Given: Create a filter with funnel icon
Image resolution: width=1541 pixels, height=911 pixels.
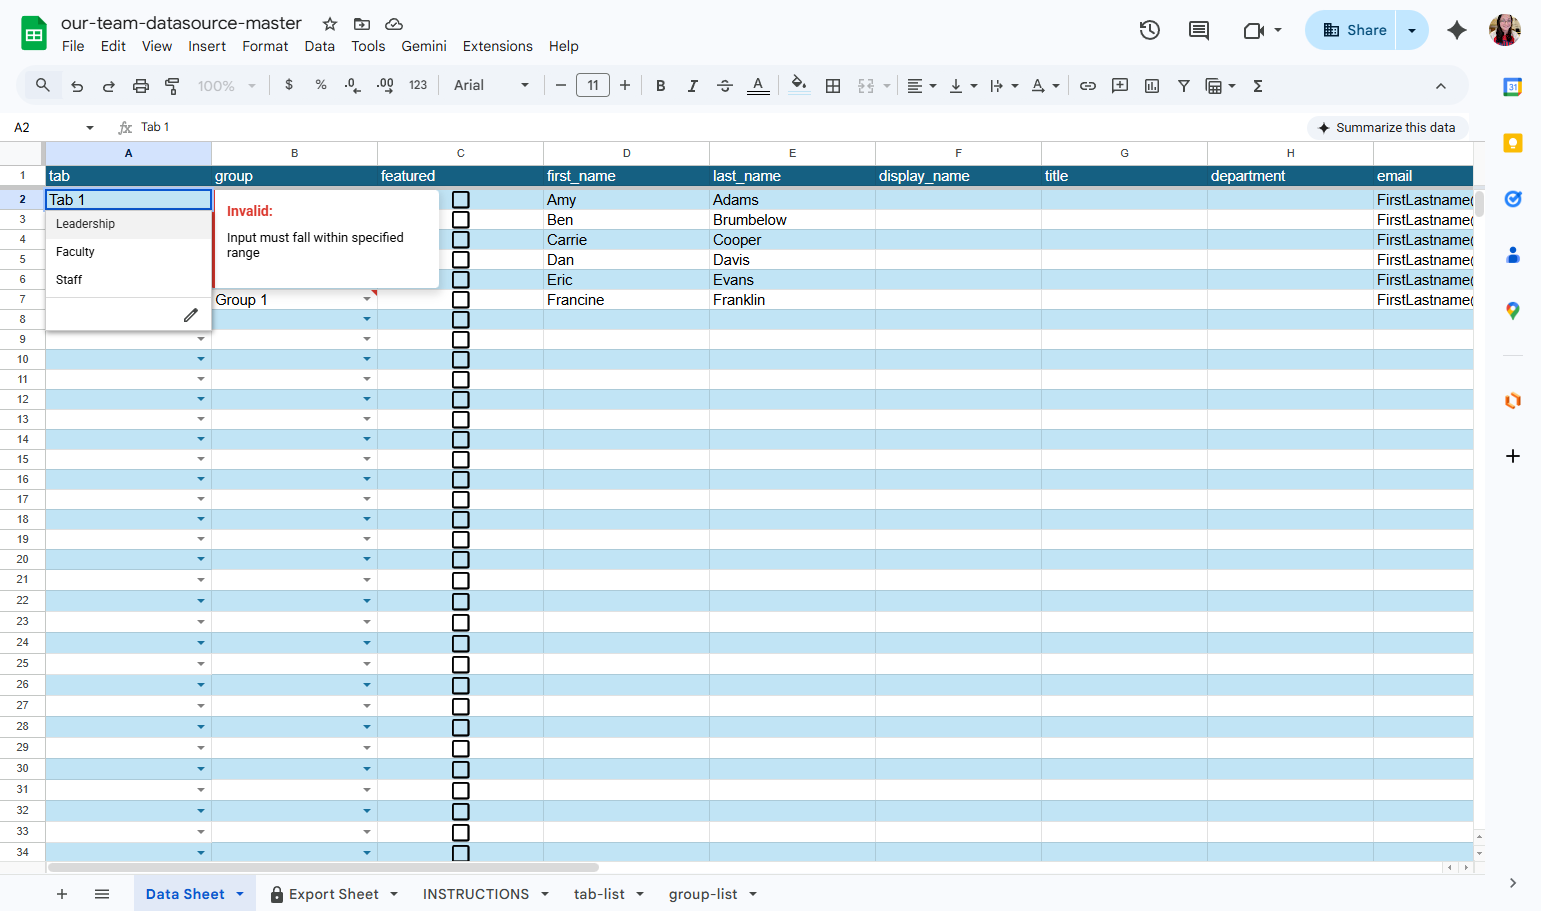Looking at the screenshot, I should (x=1184, y=86).
